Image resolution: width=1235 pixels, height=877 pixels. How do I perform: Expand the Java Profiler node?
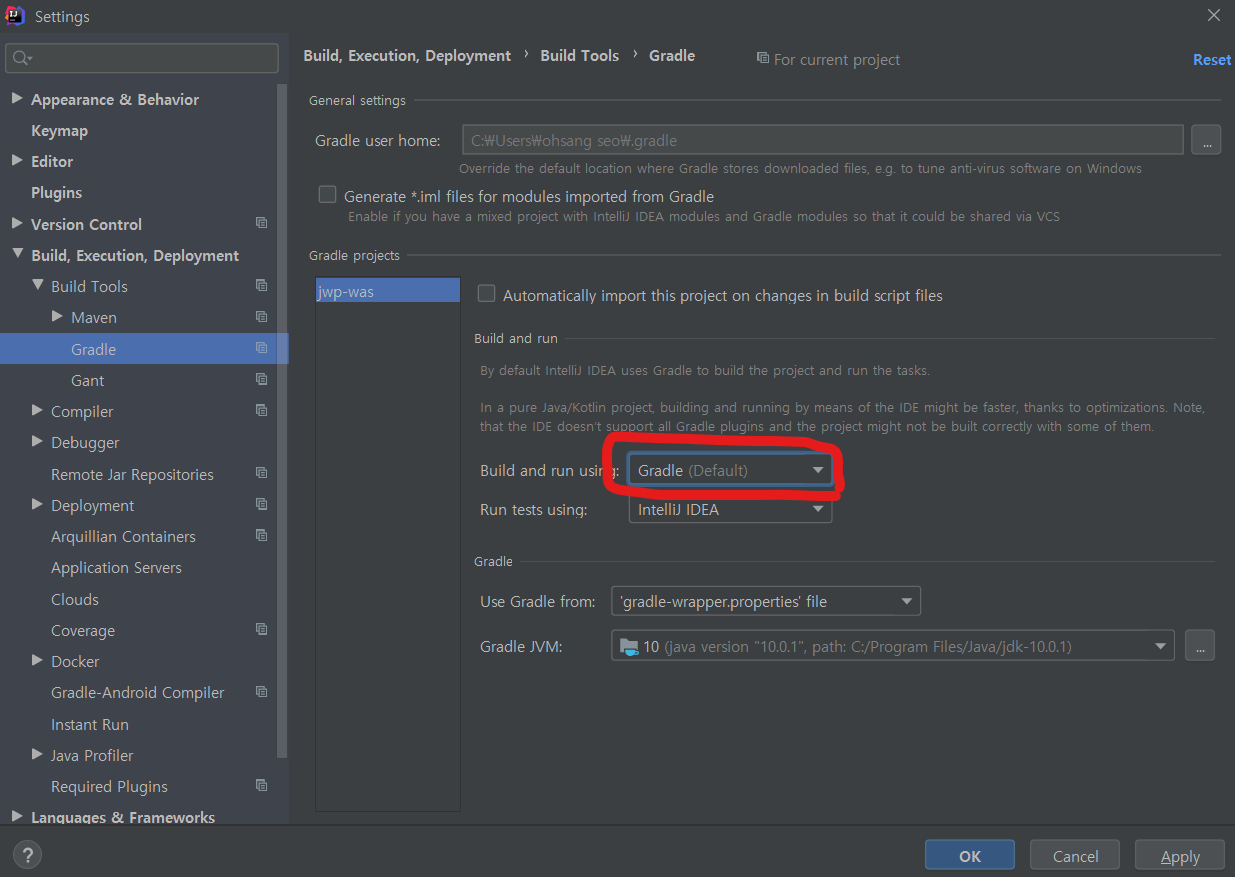pos(37,754)
